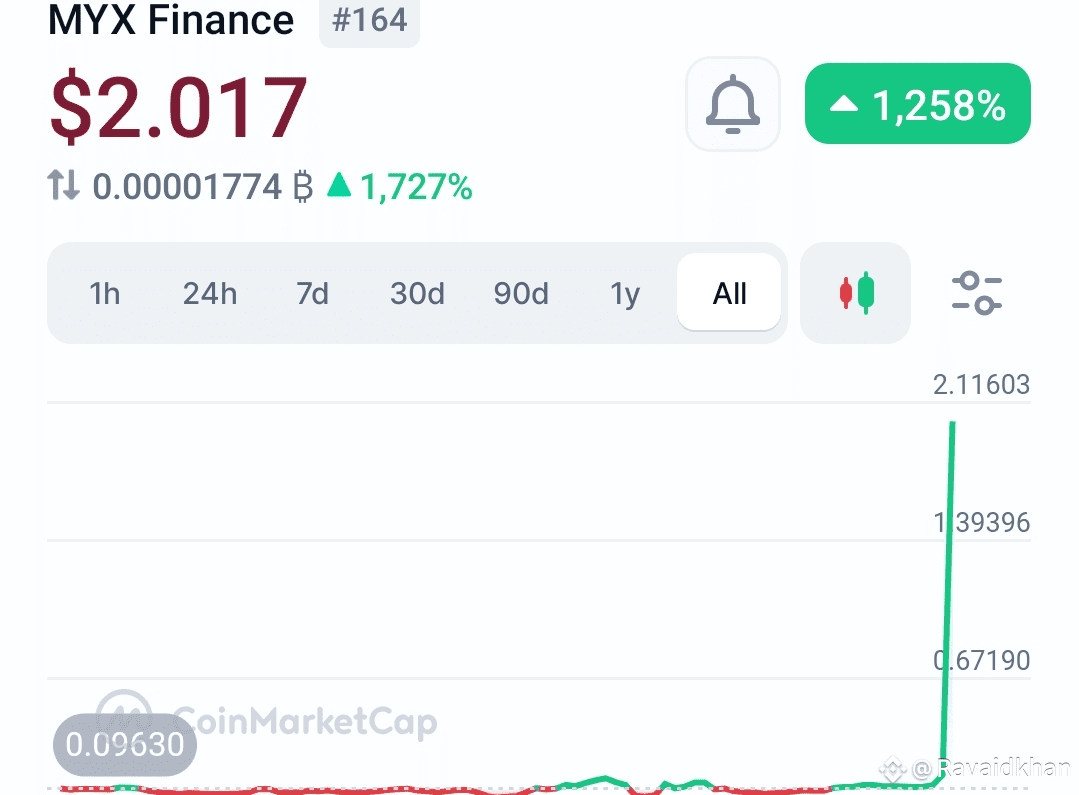Tap the green 1,258% change badge
This screenshot has width=1079, height=795.
point(917,104)
